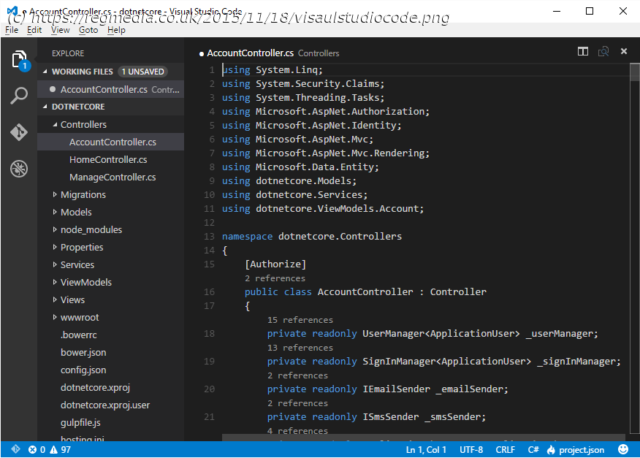Open the Debug view icon

tap(19, 168)
